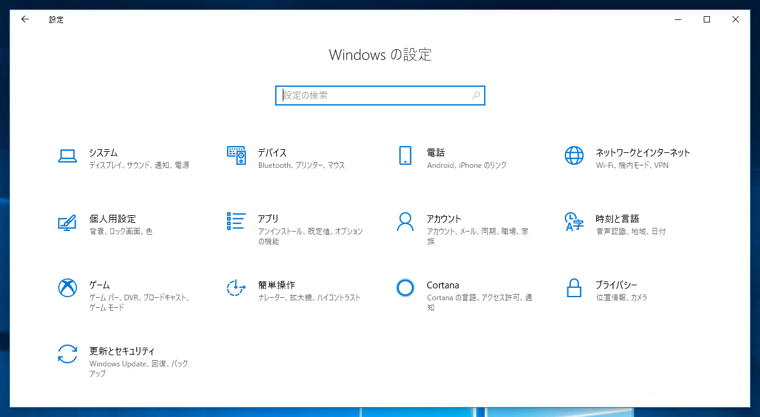Click the 'ディスプレイ、サウンド、通知、電源' description
Viewport: 760px width, 417px height.
tap(139, 165)
